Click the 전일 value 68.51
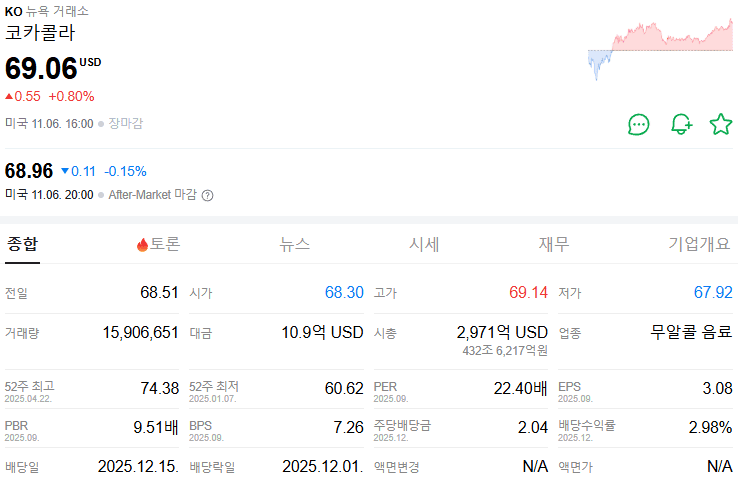Screen dimensions: 738x485 pyautogui.click(x=160, y=292)
